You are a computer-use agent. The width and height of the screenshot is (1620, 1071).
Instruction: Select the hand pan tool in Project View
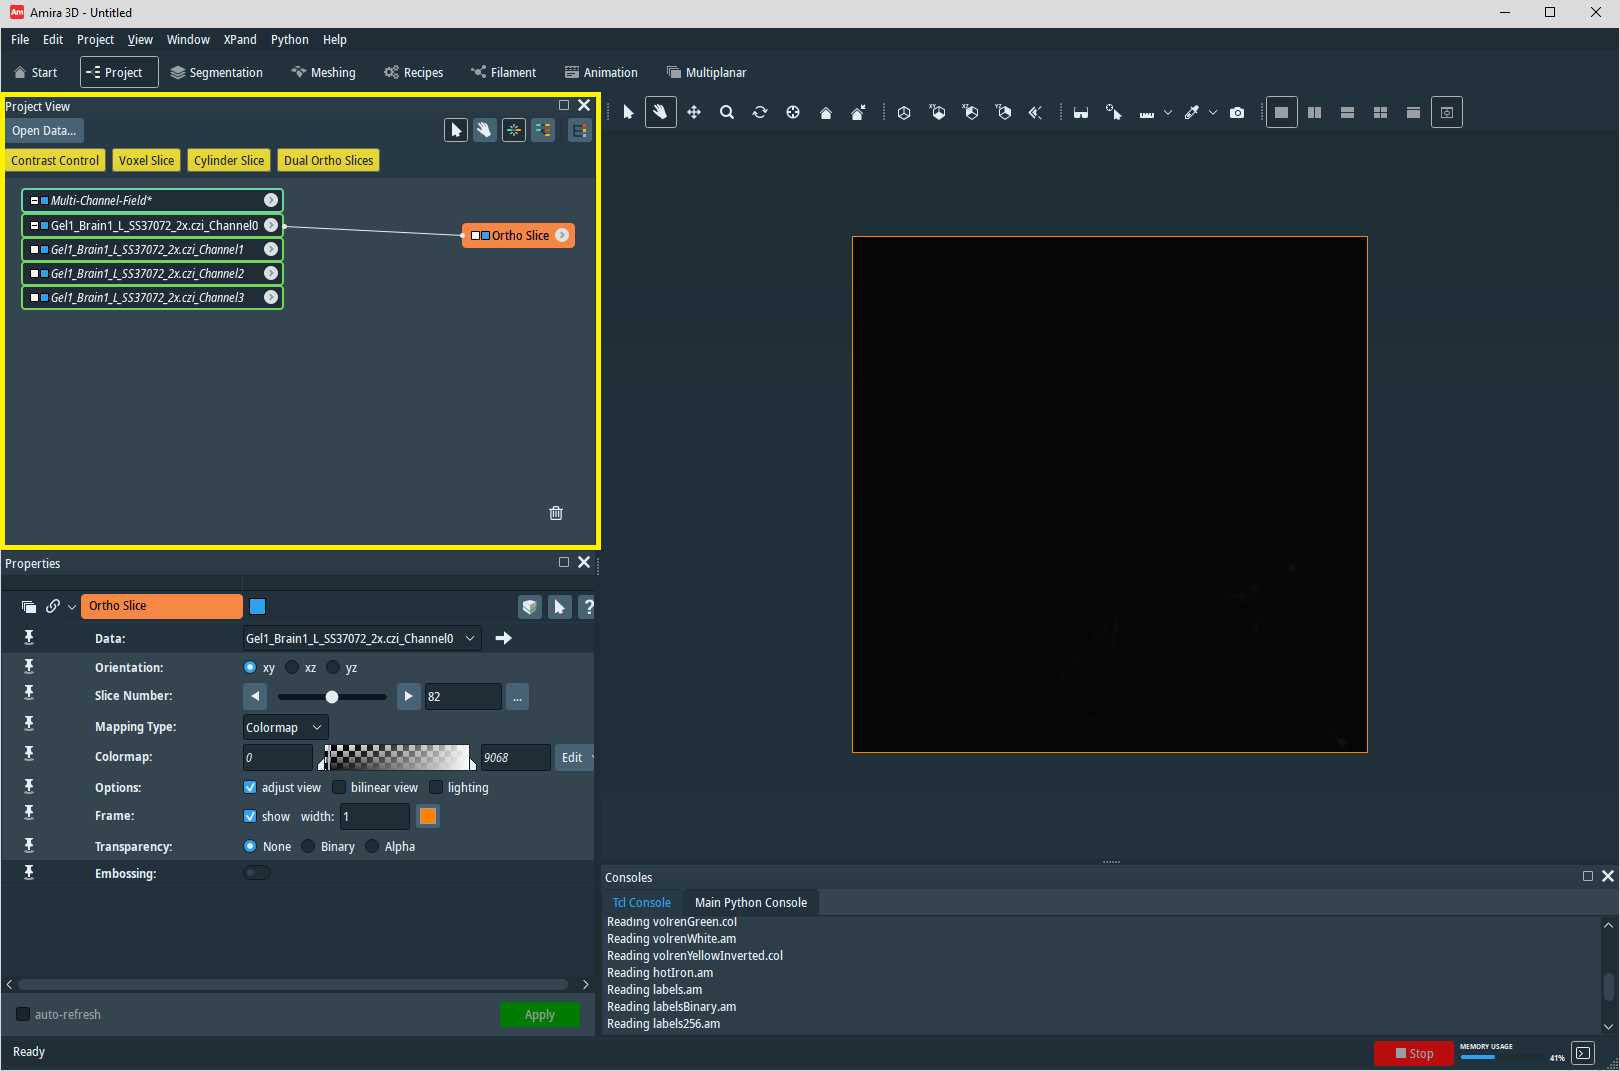pos(485,130)
